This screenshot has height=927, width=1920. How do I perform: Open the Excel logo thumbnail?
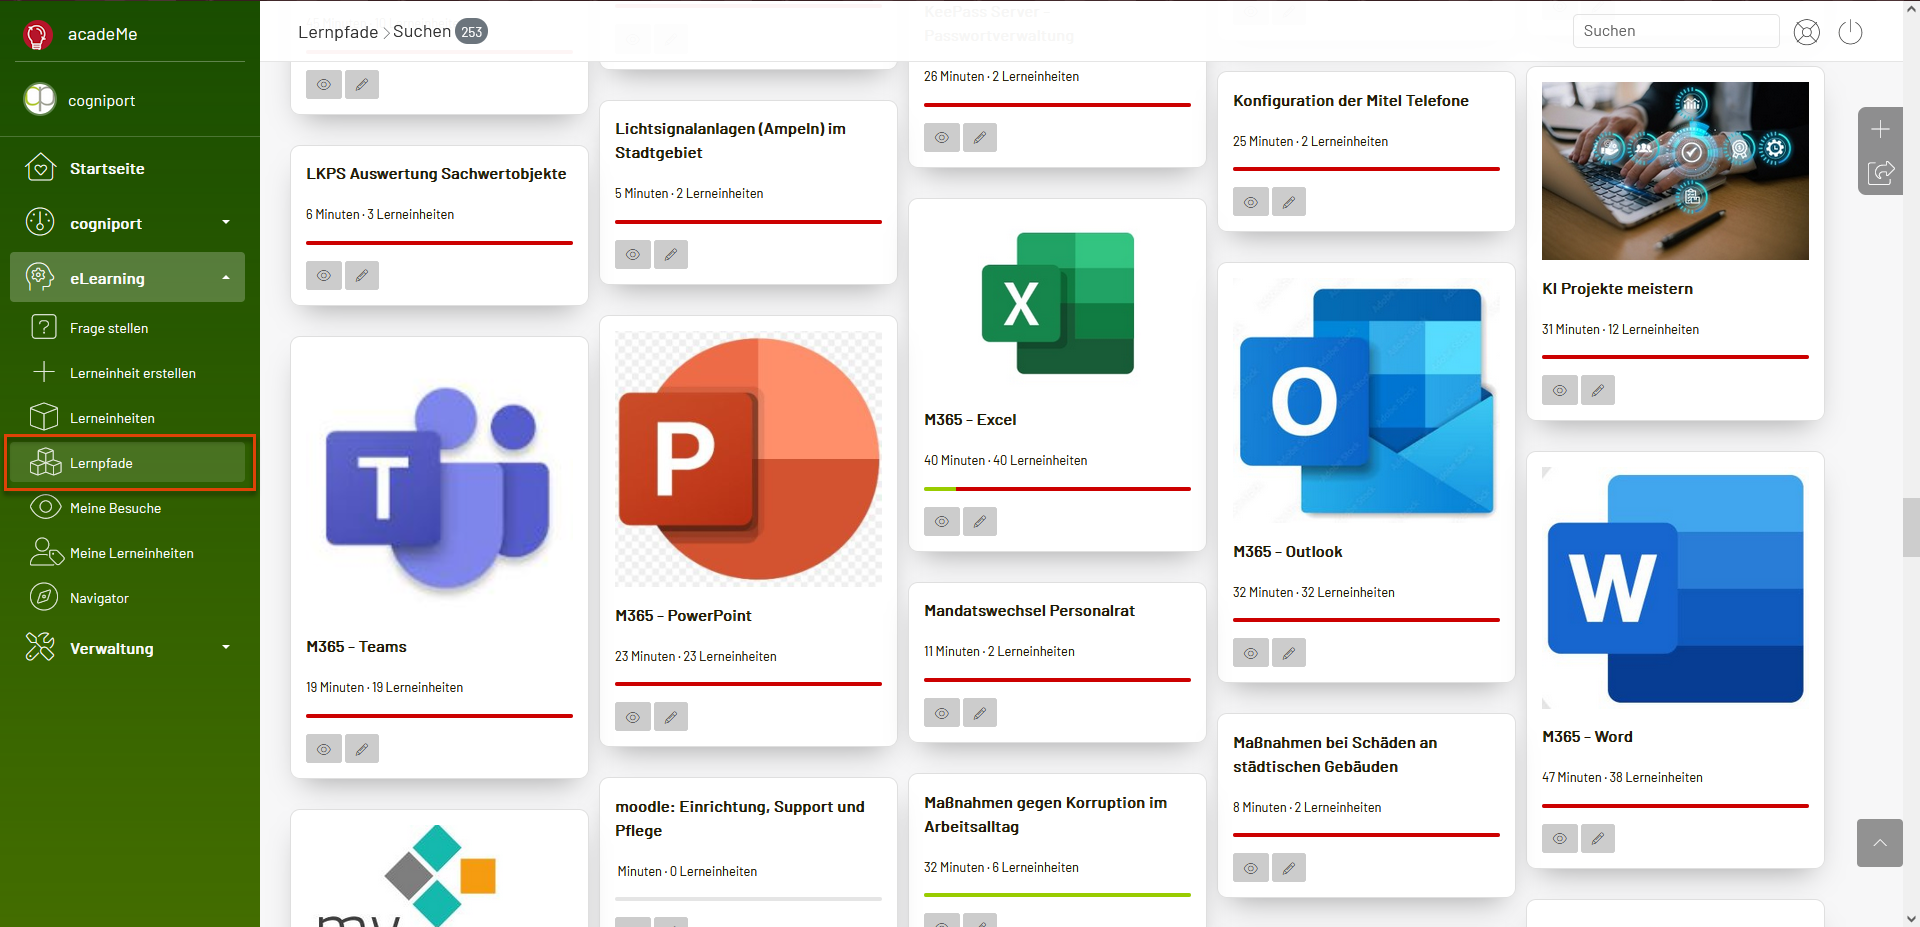pos(1057,303)
